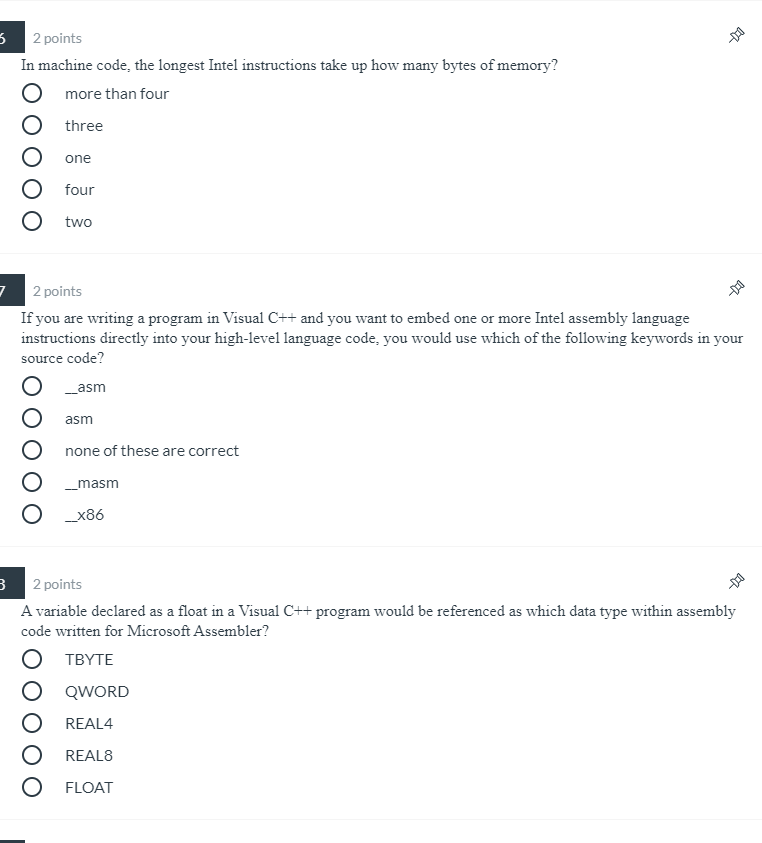
Task: Choose the plain 'asm' option
Action: coord(32,418)
